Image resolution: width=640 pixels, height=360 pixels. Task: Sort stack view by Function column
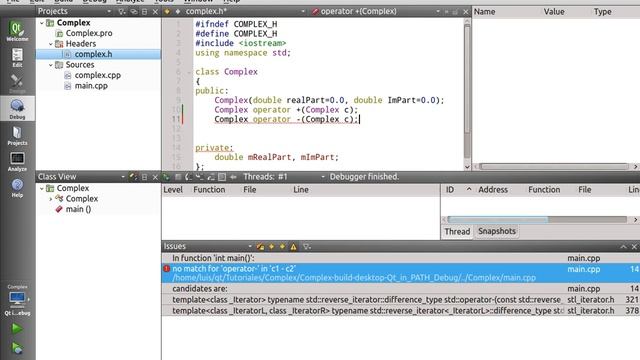click(x=209, y=190)
